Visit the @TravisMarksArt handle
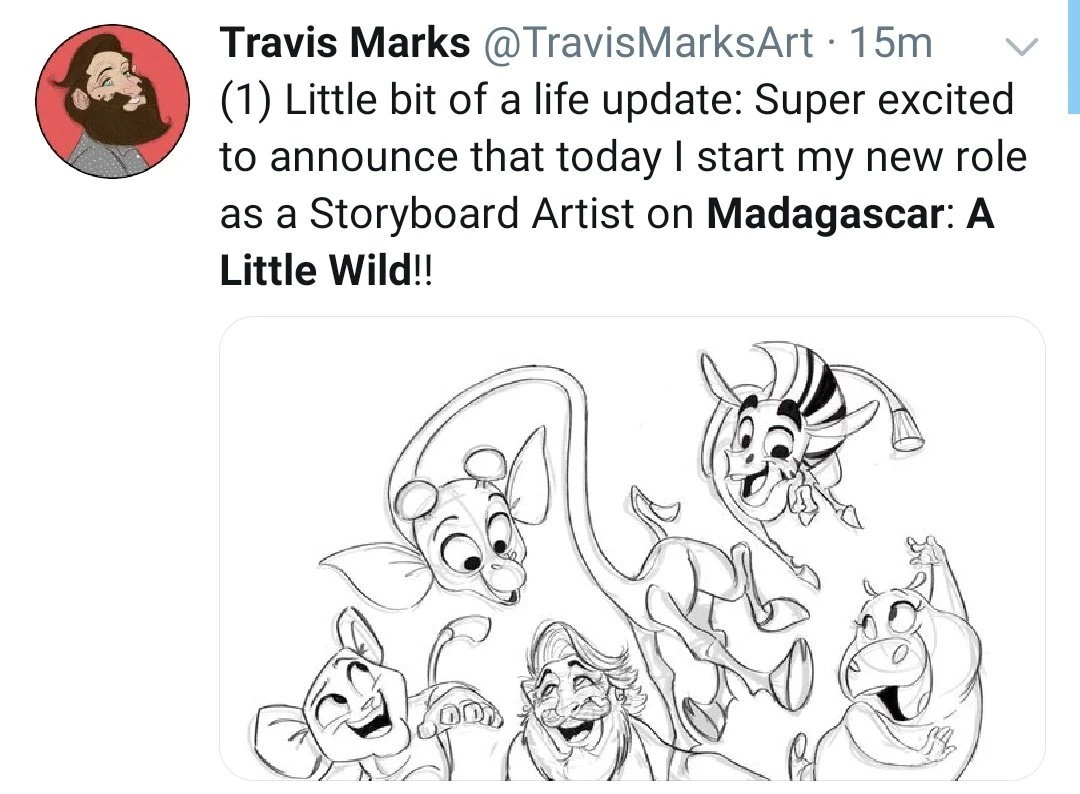Viewport: 1080px width, 794px height. tap(653, 43)
